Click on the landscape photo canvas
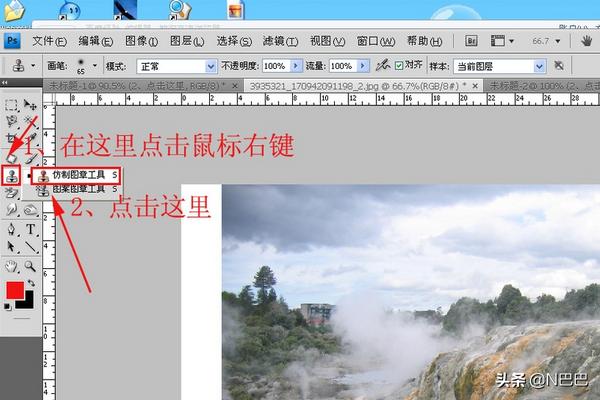Screen dimensions: 600x400 point(411,292)
